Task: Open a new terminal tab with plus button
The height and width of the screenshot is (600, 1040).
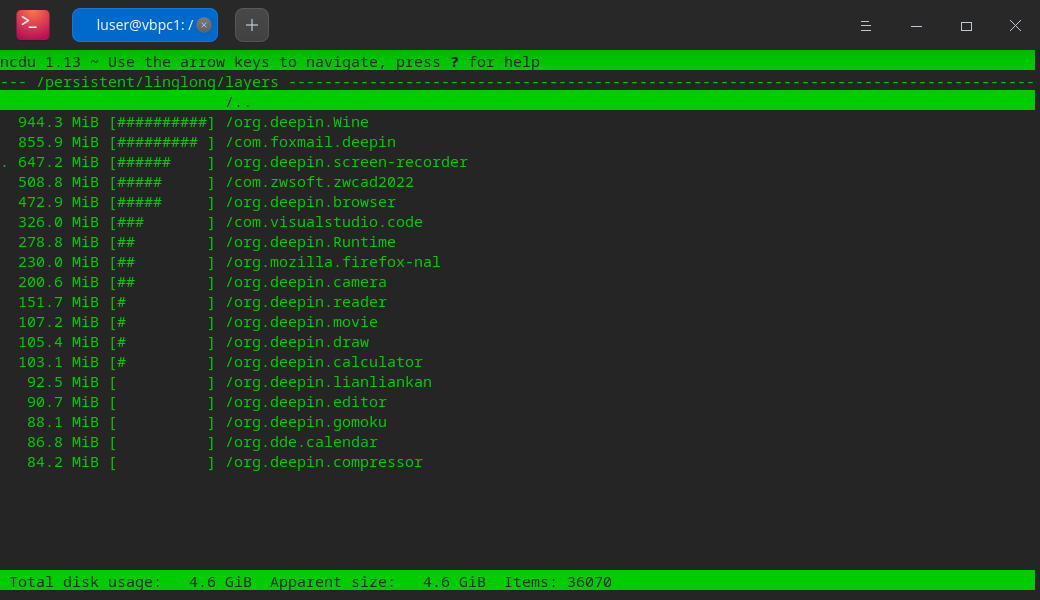Action: coord(252,25)
